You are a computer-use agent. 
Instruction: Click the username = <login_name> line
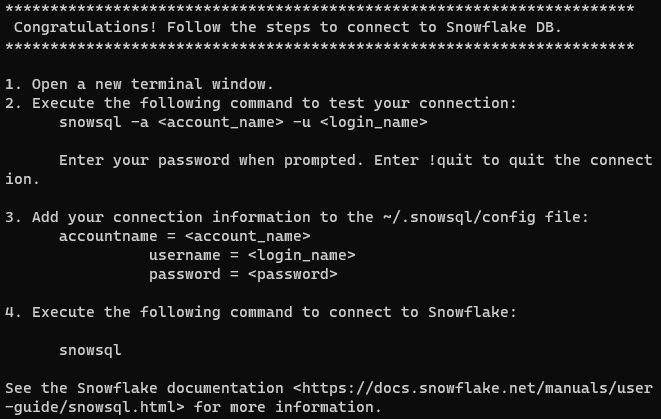click(x=252, y=255)
